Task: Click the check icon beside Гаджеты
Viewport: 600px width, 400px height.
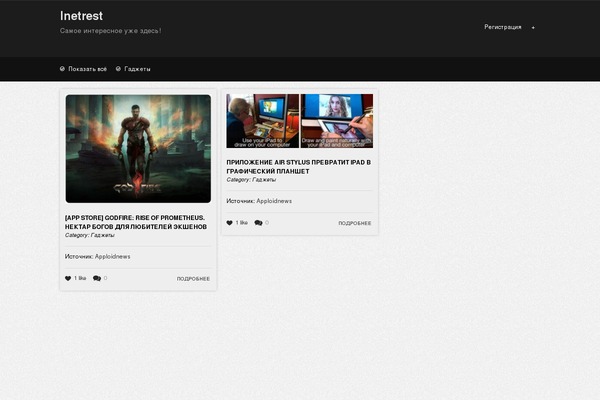Action: (x=118, y=69)
